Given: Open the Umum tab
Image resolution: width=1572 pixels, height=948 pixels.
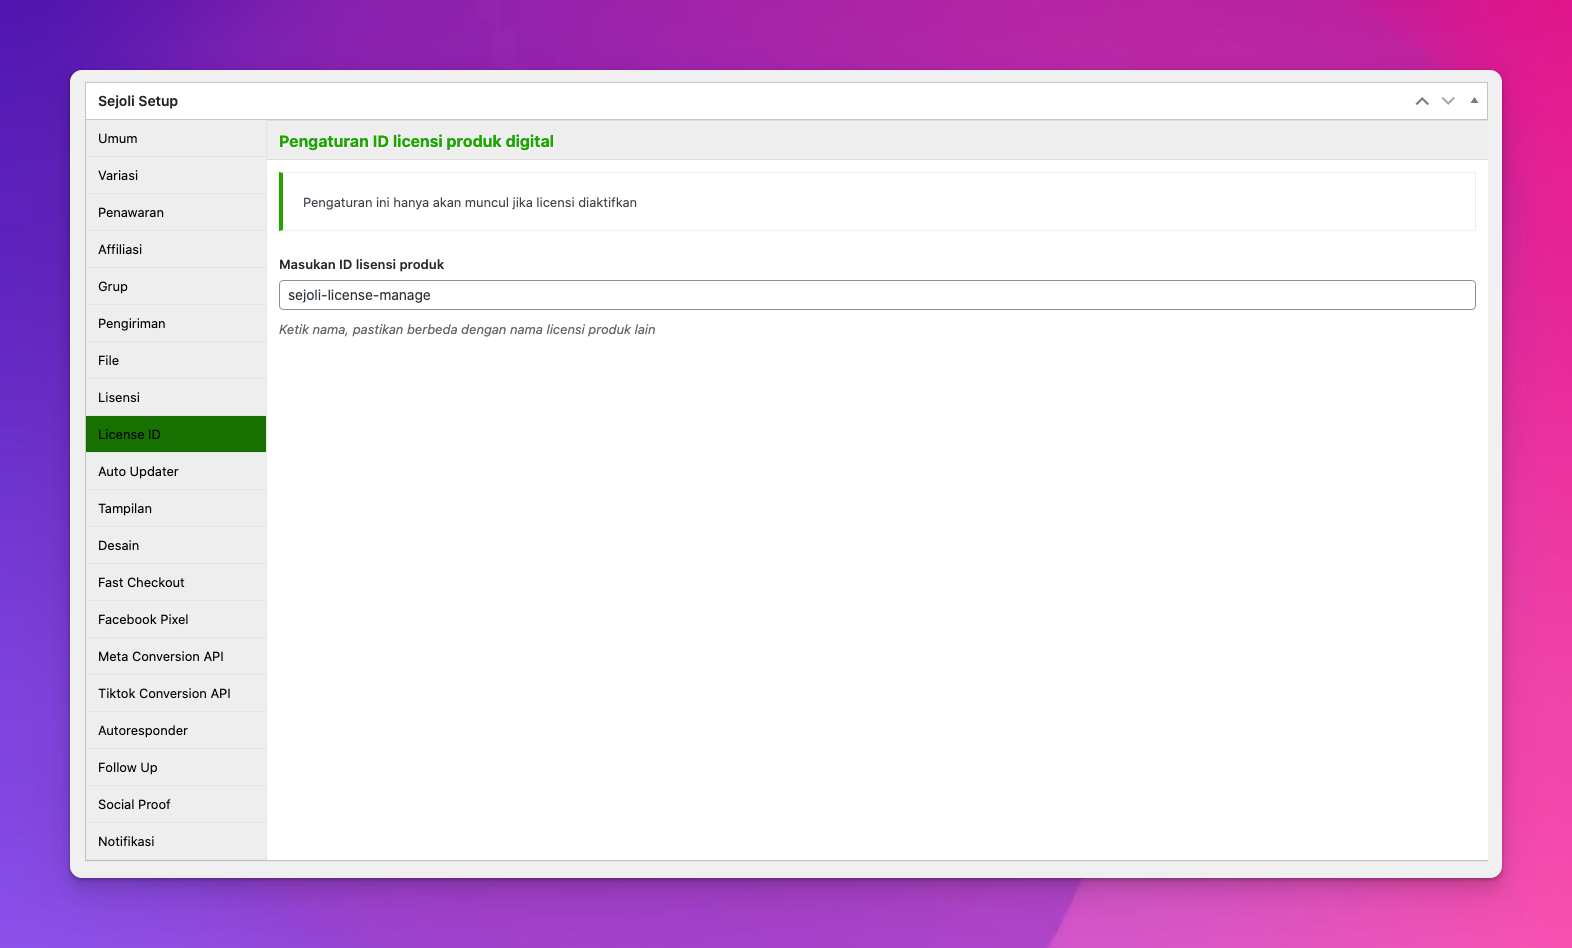Looking at the screenshot, I should pyautogui.click(x=118, y=139).
